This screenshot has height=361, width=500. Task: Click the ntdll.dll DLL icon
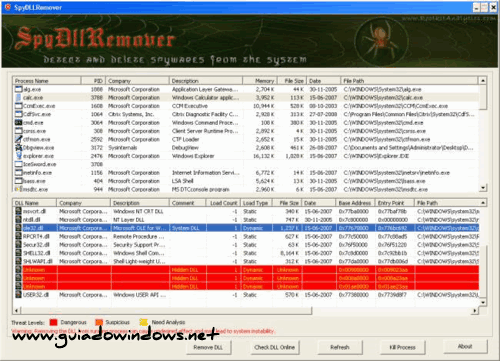[x=18, y=220]
